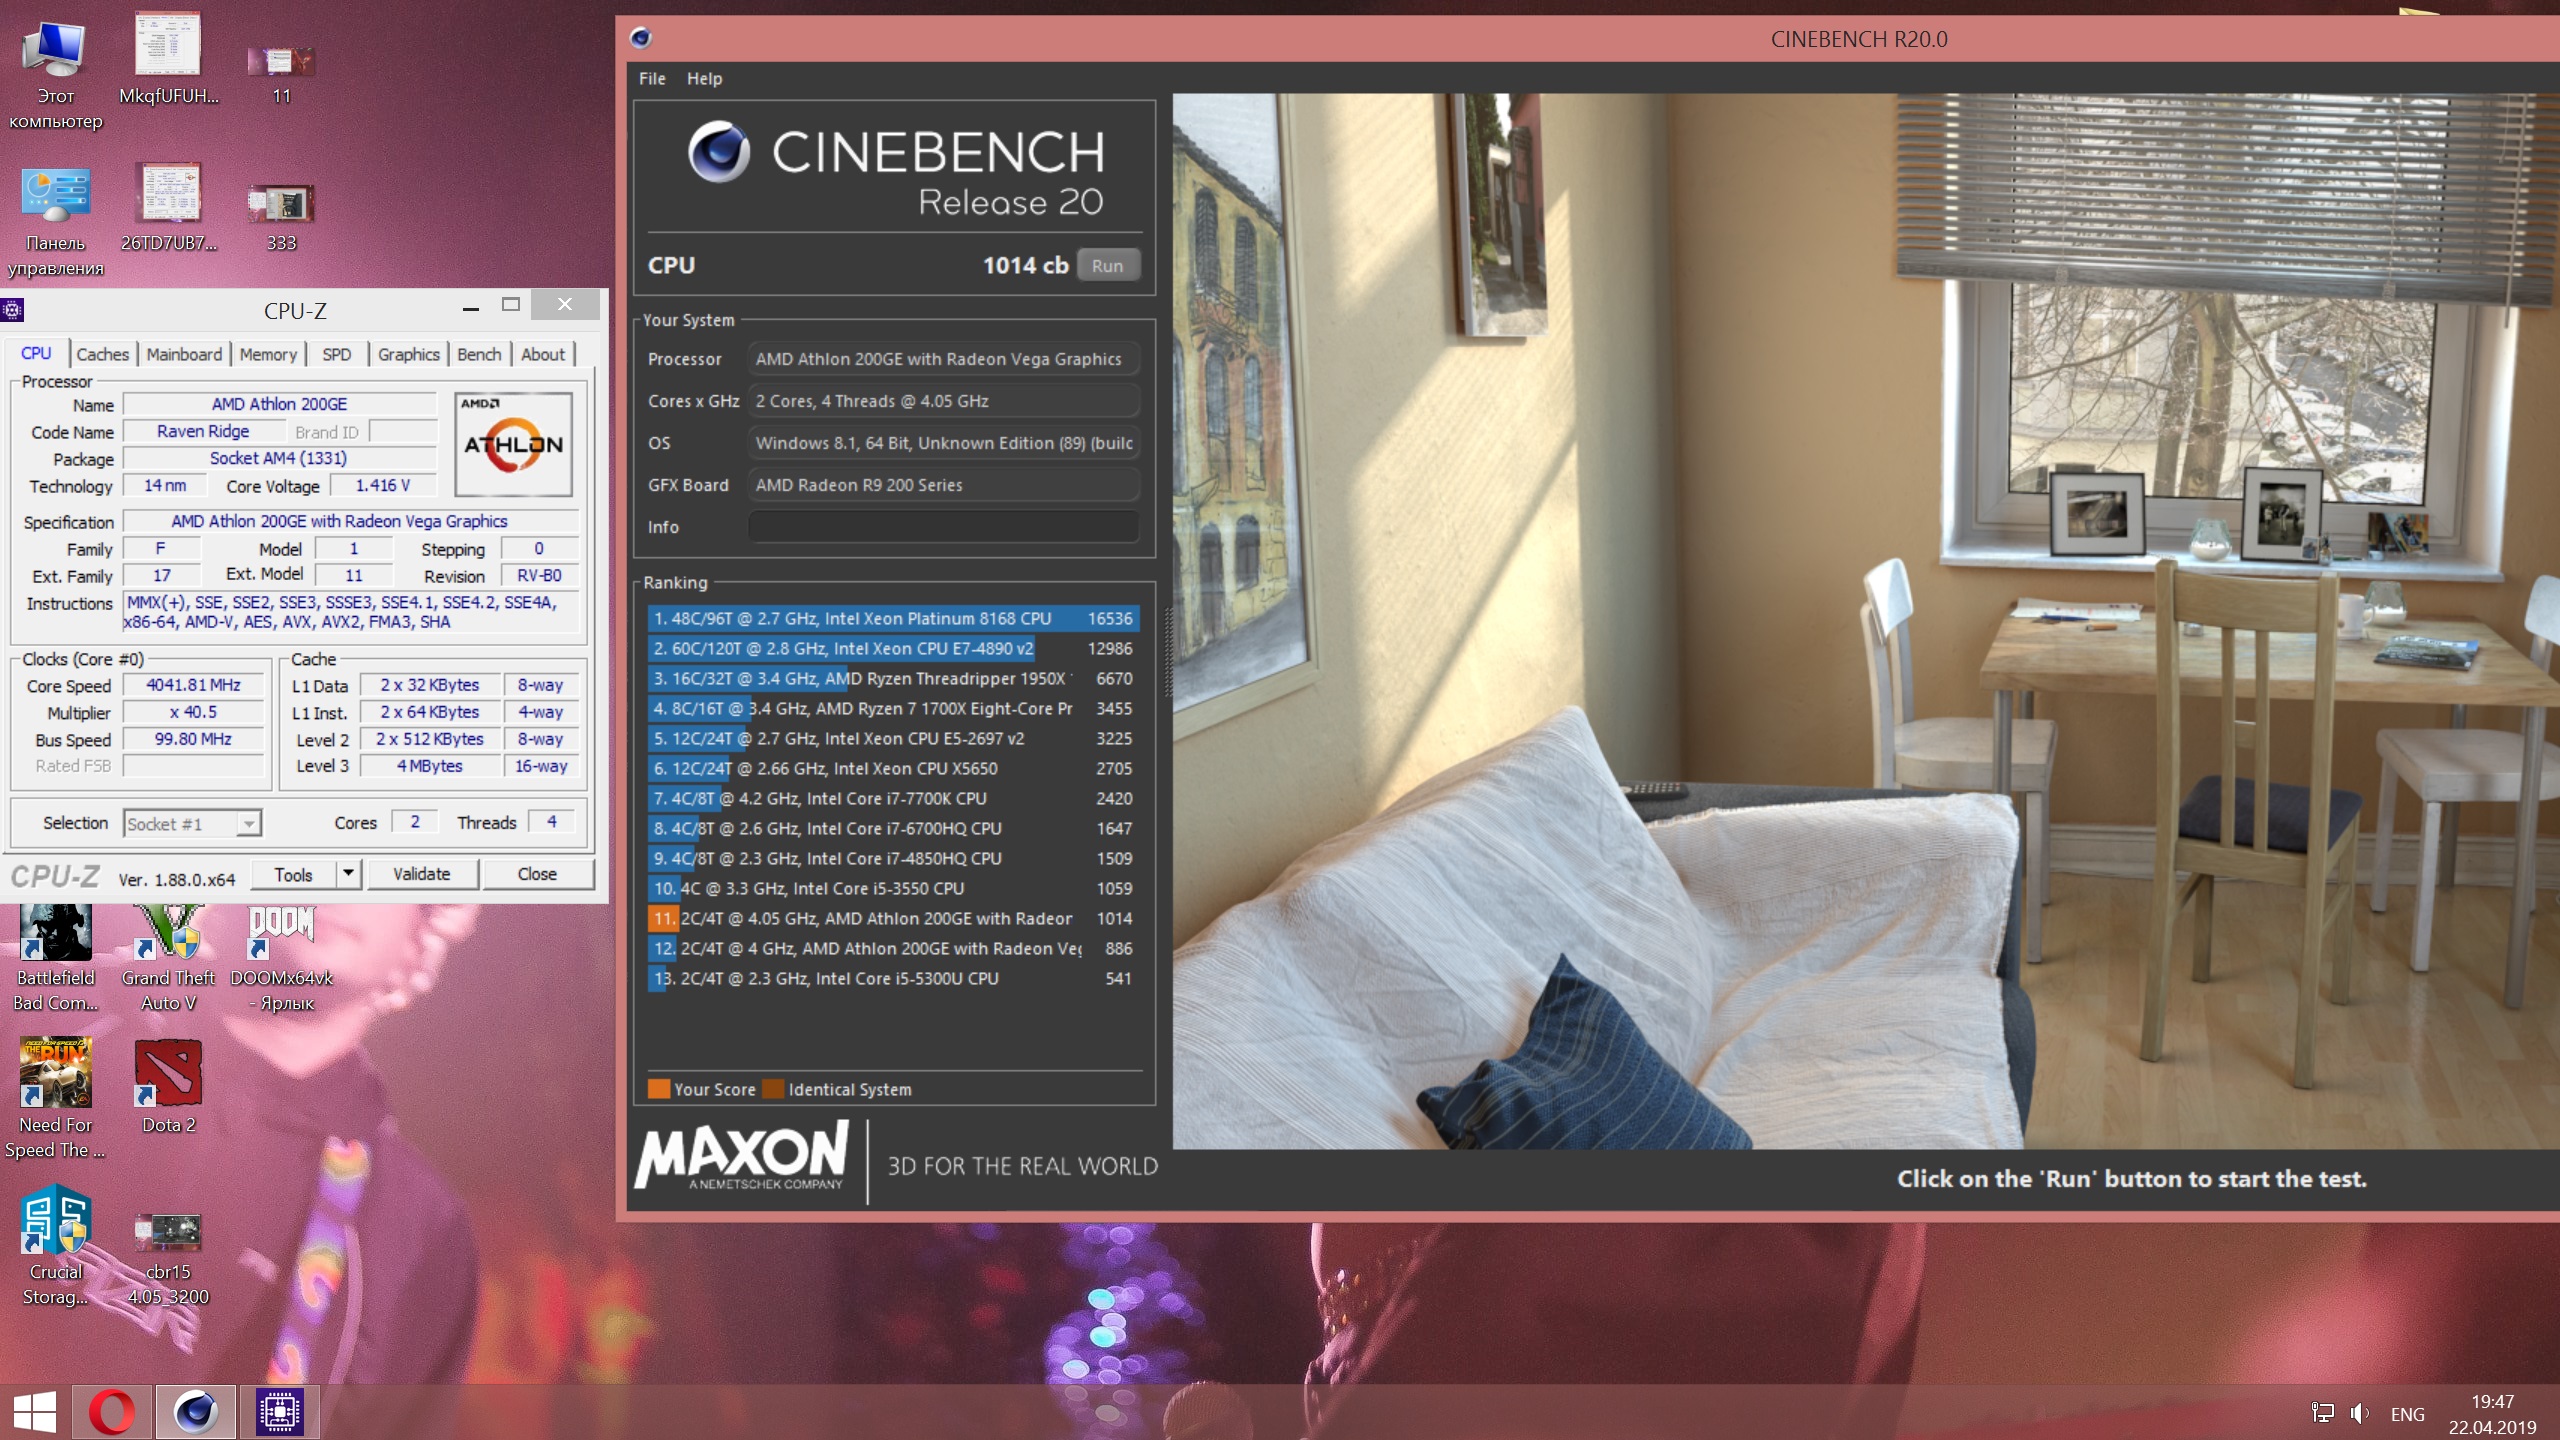Viewport: 2560px width, 1440px height.
Task: Select ranking row Athlon 200GE at 4.05 GHz
Action: 893,919
